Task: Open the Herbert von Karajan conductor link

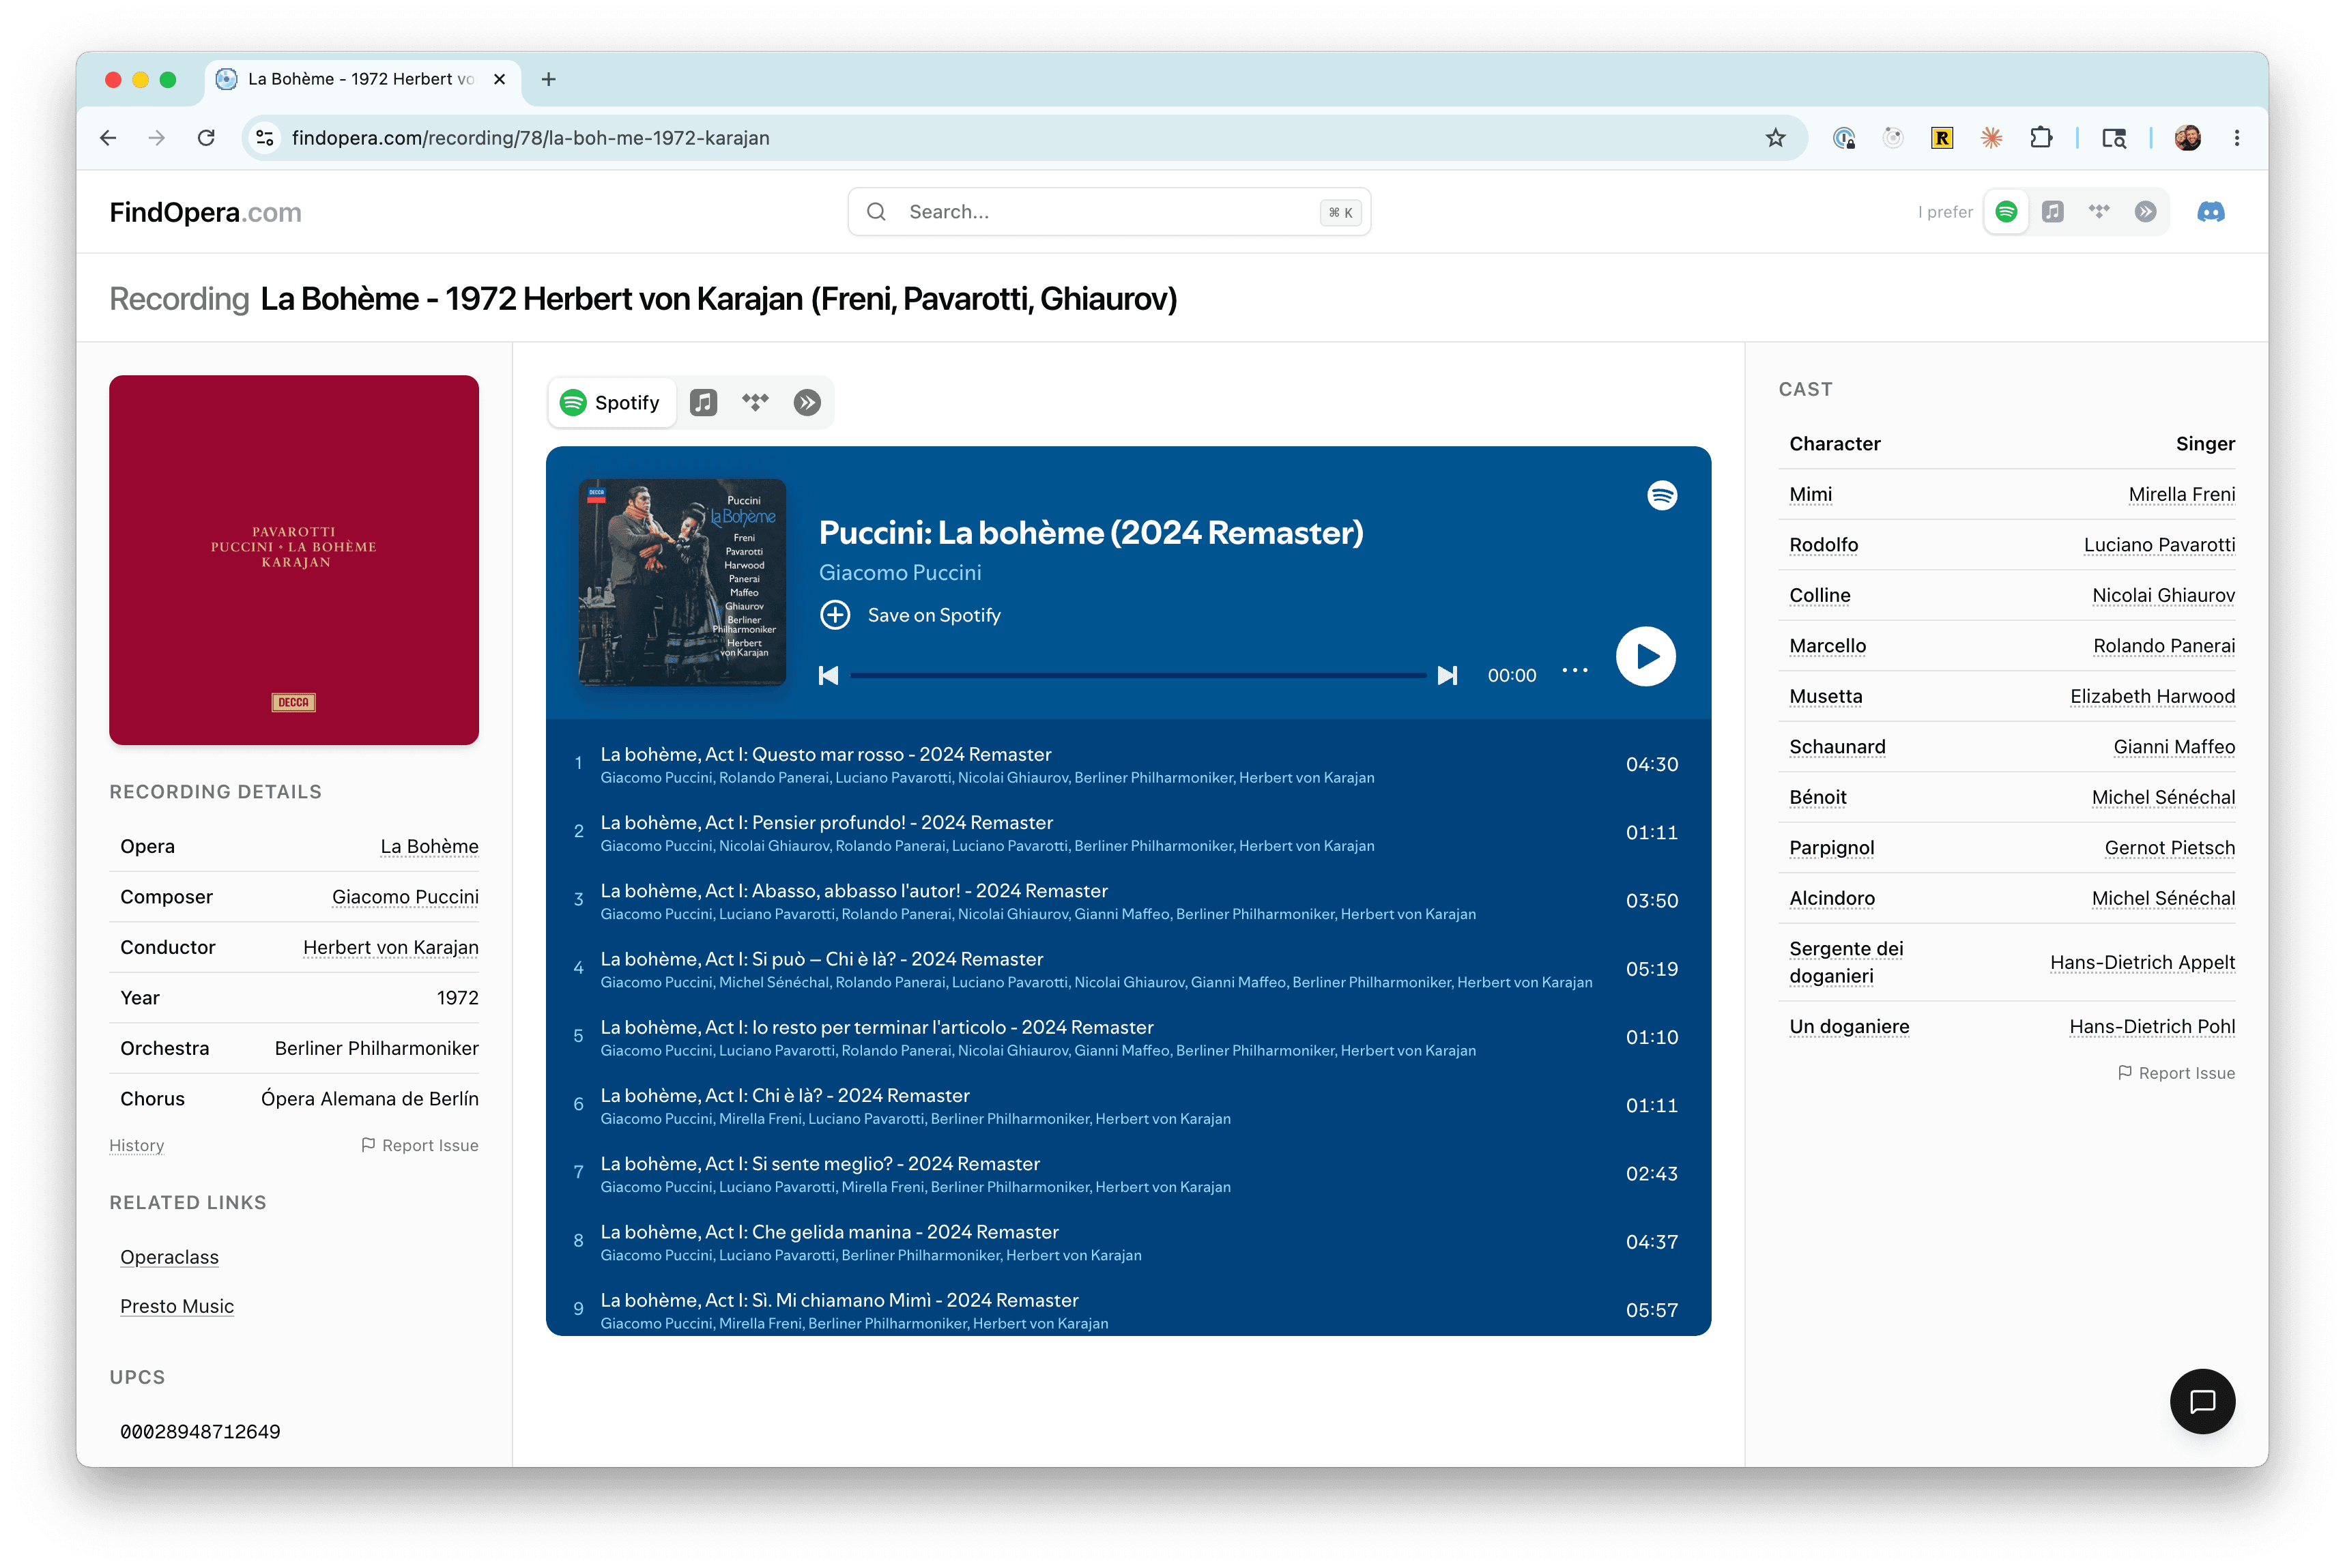Action: point(391,948)
